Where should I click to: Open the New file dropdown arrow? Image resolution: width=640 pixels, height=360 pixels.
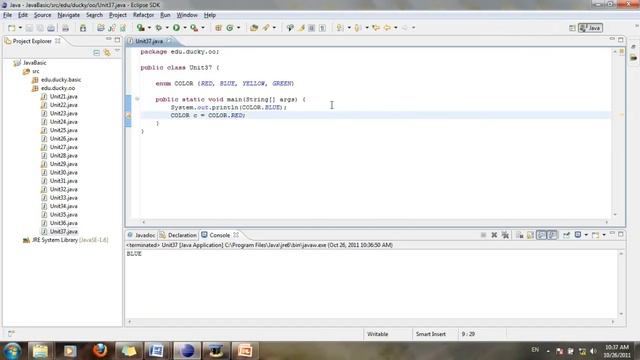click(x=20, y=28)
